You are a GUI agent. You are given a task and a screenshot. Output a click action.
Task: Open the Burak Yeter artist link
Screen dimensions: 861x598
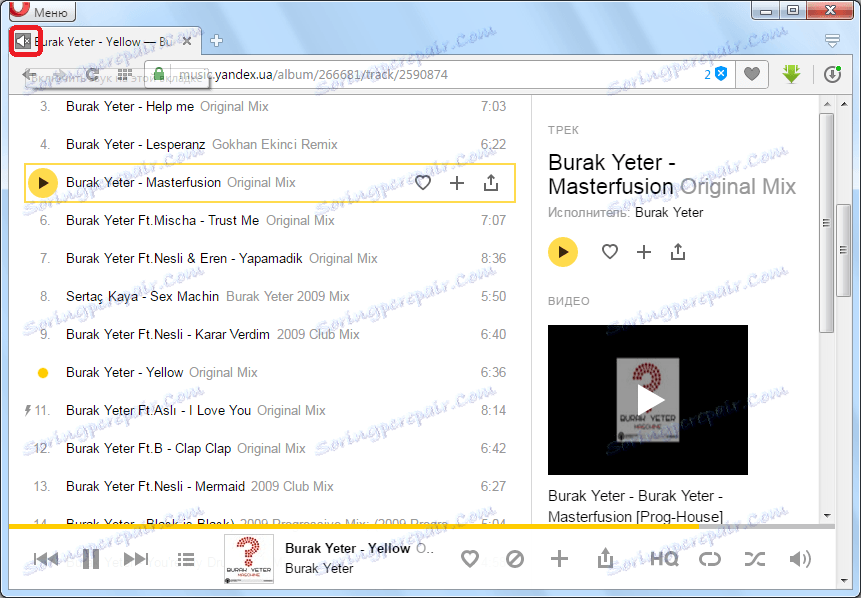(668, 212)
